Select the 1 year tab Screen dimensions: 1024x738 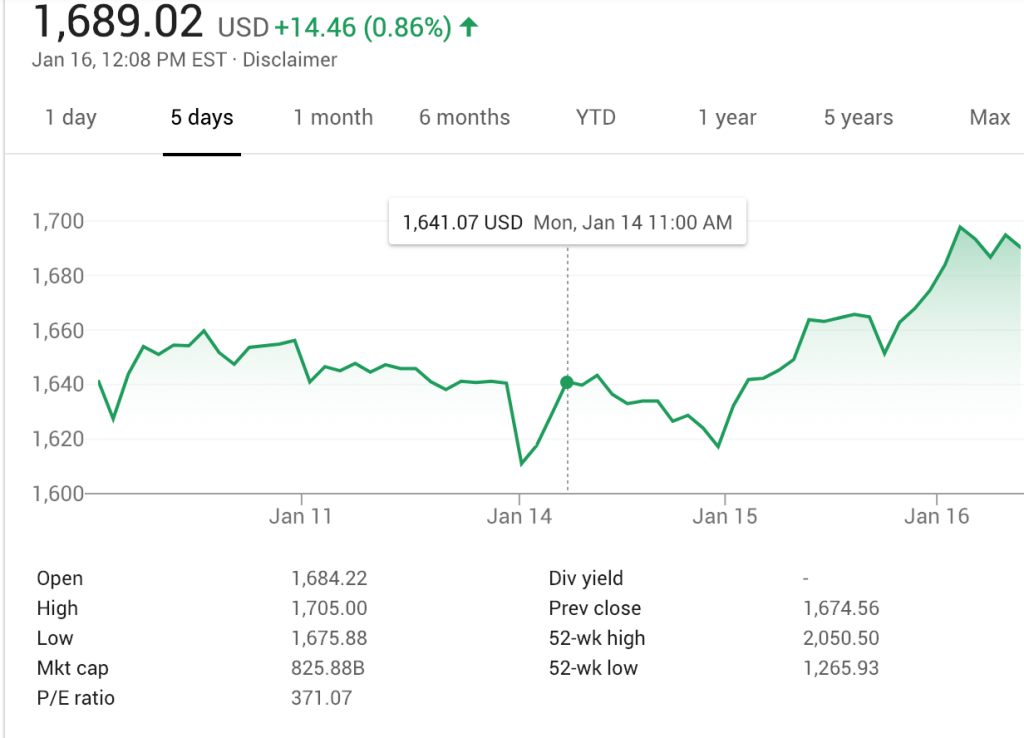tap(727, 118)
